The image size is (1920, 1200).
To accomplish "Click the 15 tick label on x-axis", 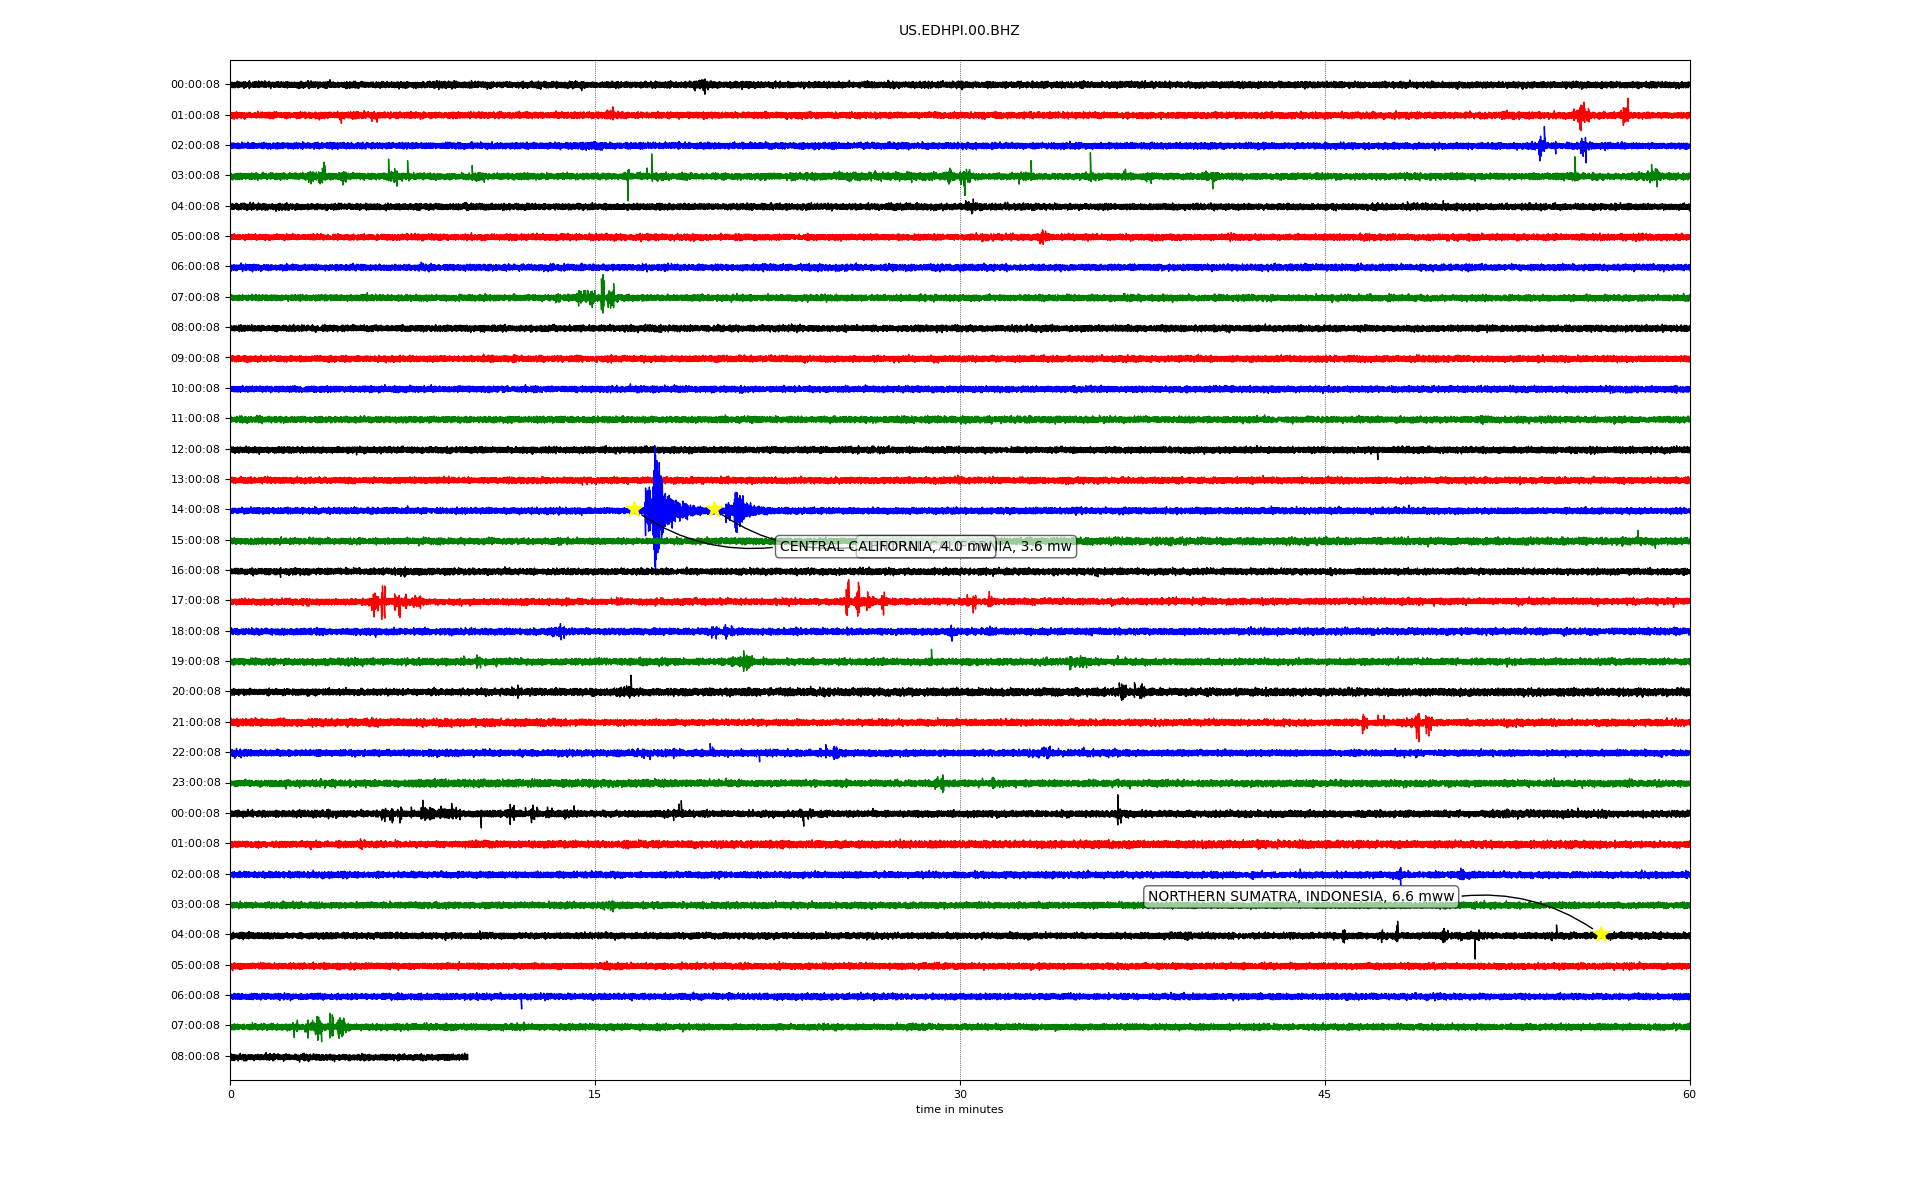I will coord(595,1094).
